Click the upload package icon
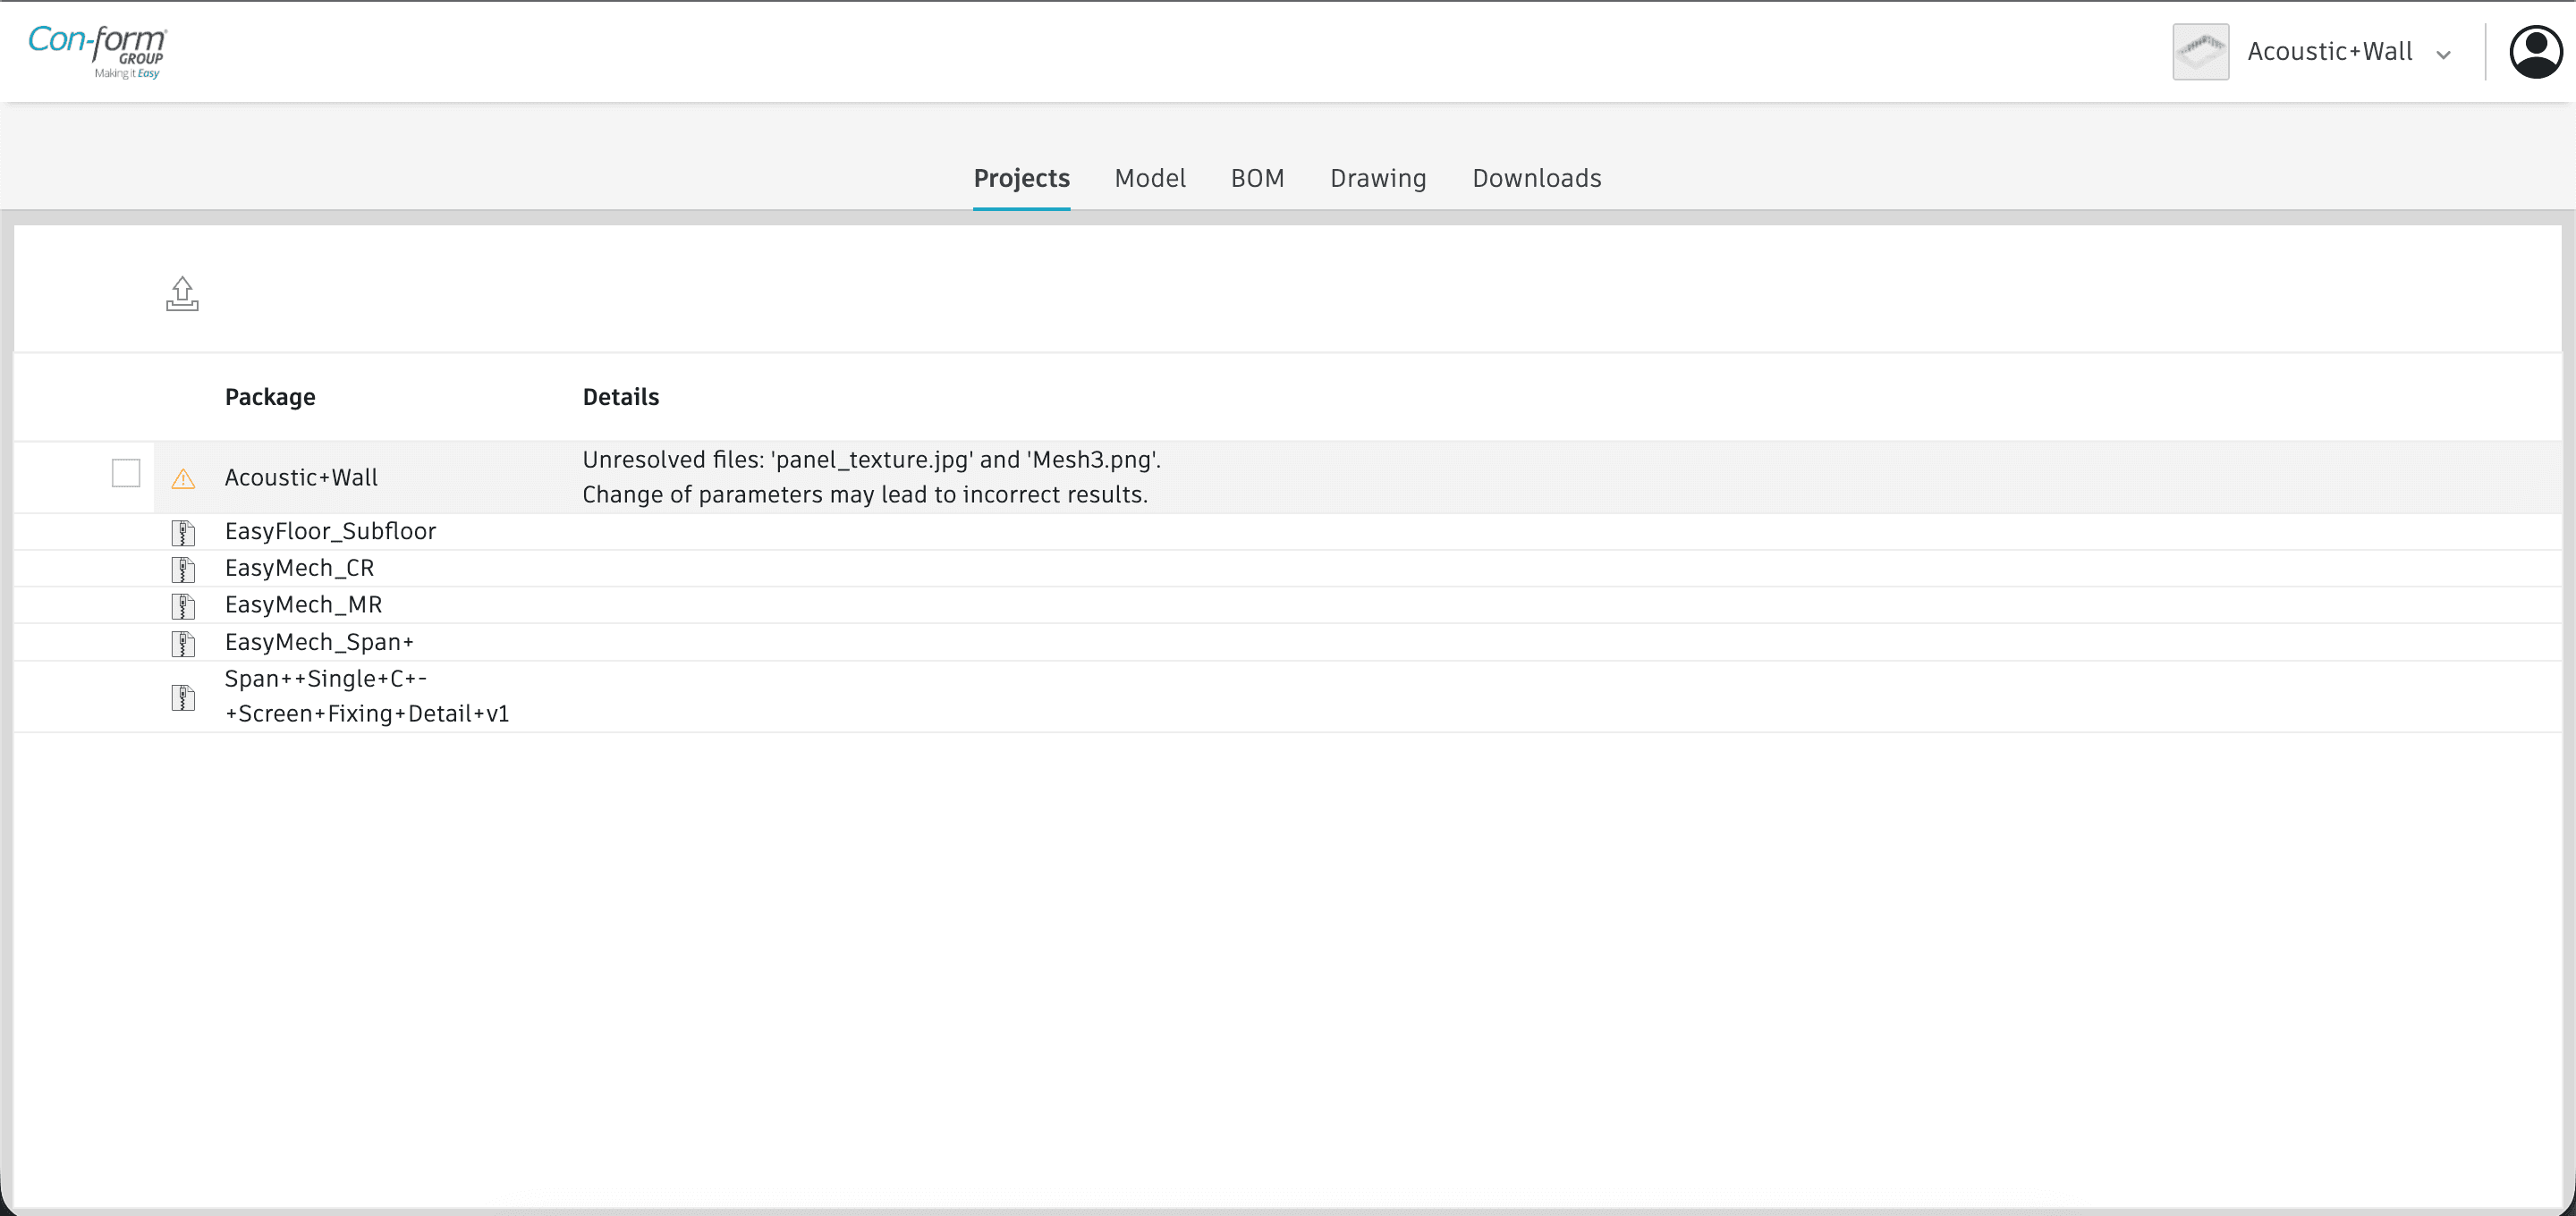This screenshot has height=1216, width=2576. pos(182,294)
